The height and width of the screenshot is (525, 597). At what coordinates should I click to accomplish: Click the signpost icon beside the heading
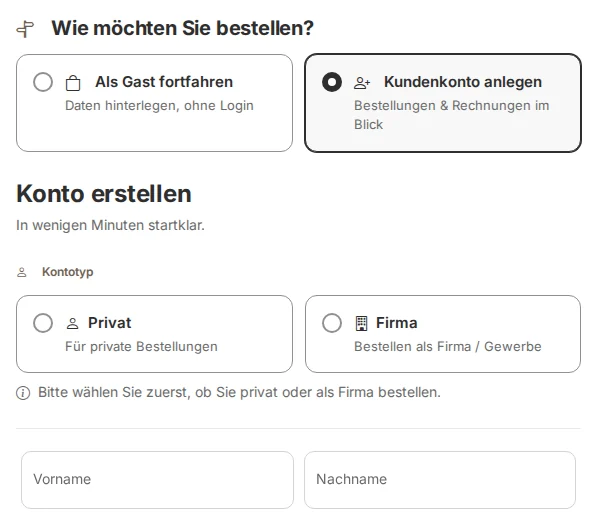[25, 29]
